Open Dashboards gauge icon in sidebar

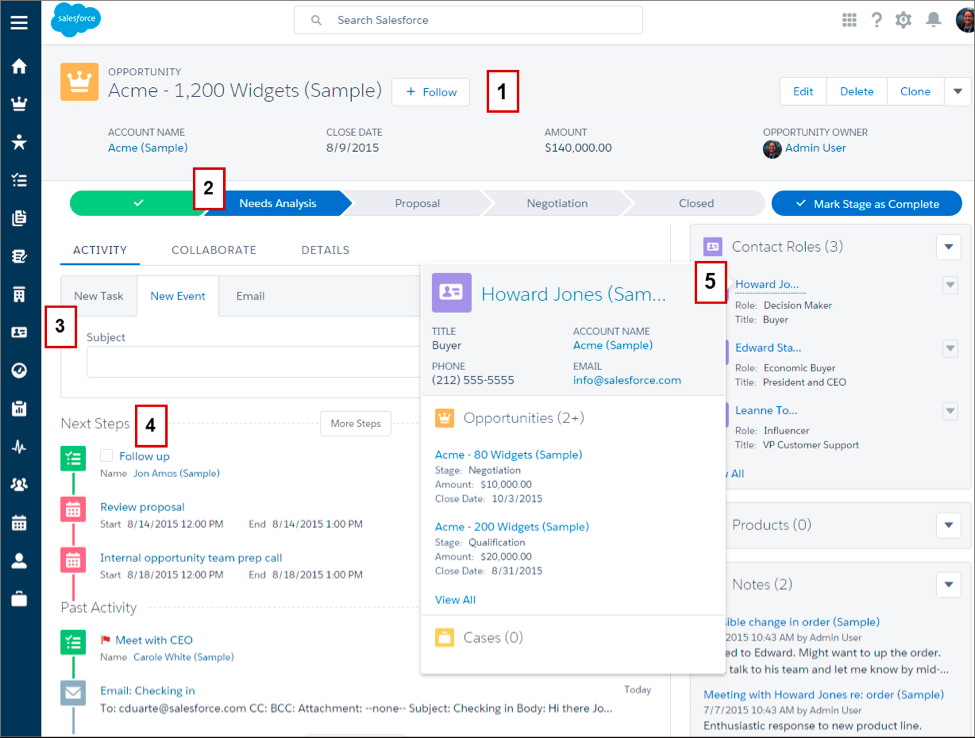(x=19, y=371)
